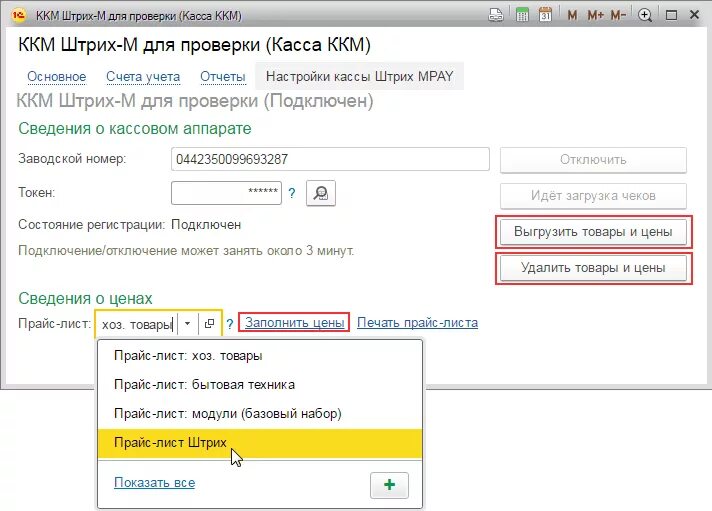Click the green plus to create new price list

(389, 485)
